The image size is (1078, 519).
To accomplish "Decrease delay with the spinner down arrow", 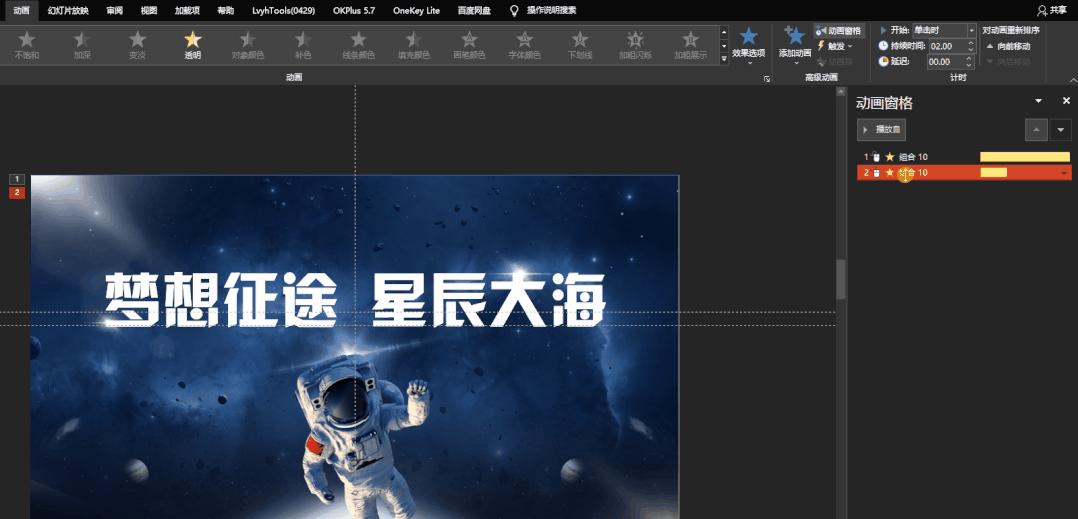I will click(971, 65).
